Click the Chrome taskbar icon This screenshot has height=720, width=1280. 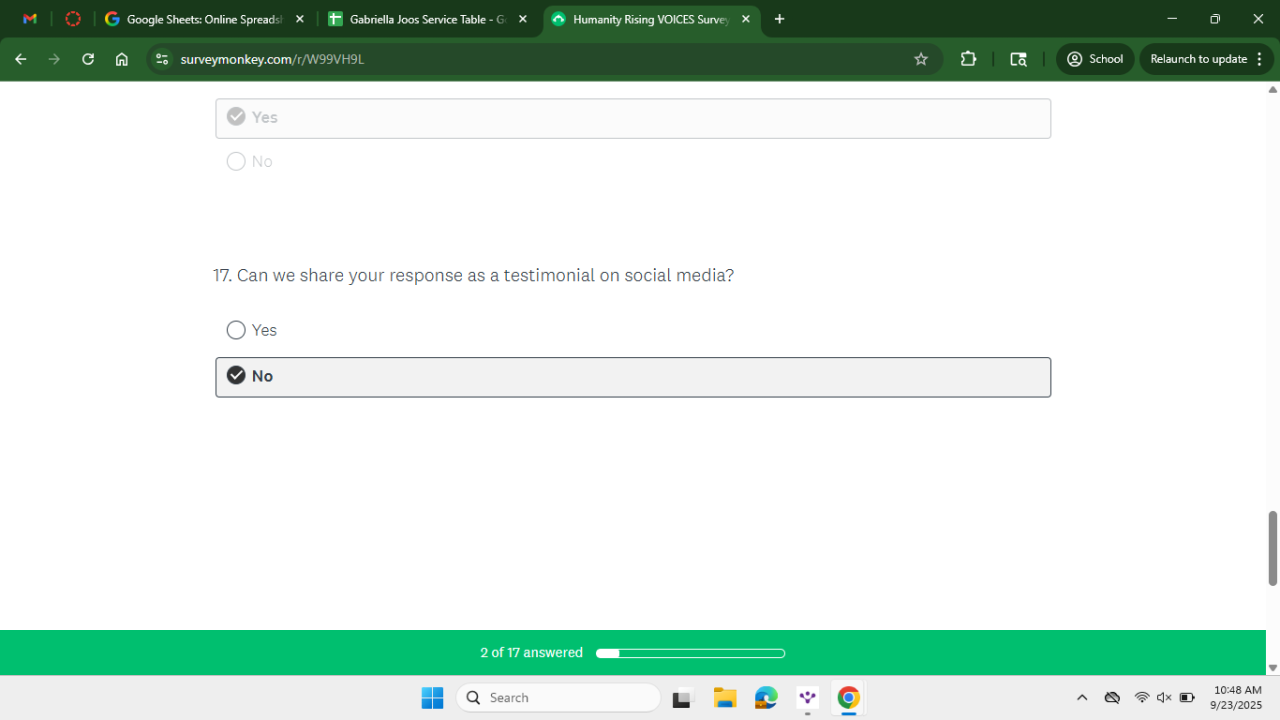[x=849, y=698]
